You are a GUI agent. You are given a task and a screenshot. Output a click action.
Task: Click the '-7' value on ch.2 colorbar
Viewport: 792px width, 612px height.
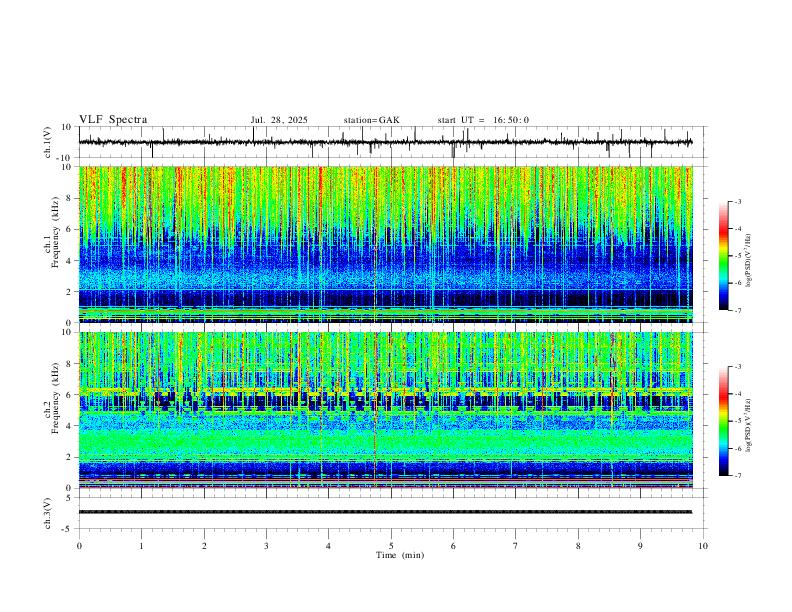[x=737, y=475]
